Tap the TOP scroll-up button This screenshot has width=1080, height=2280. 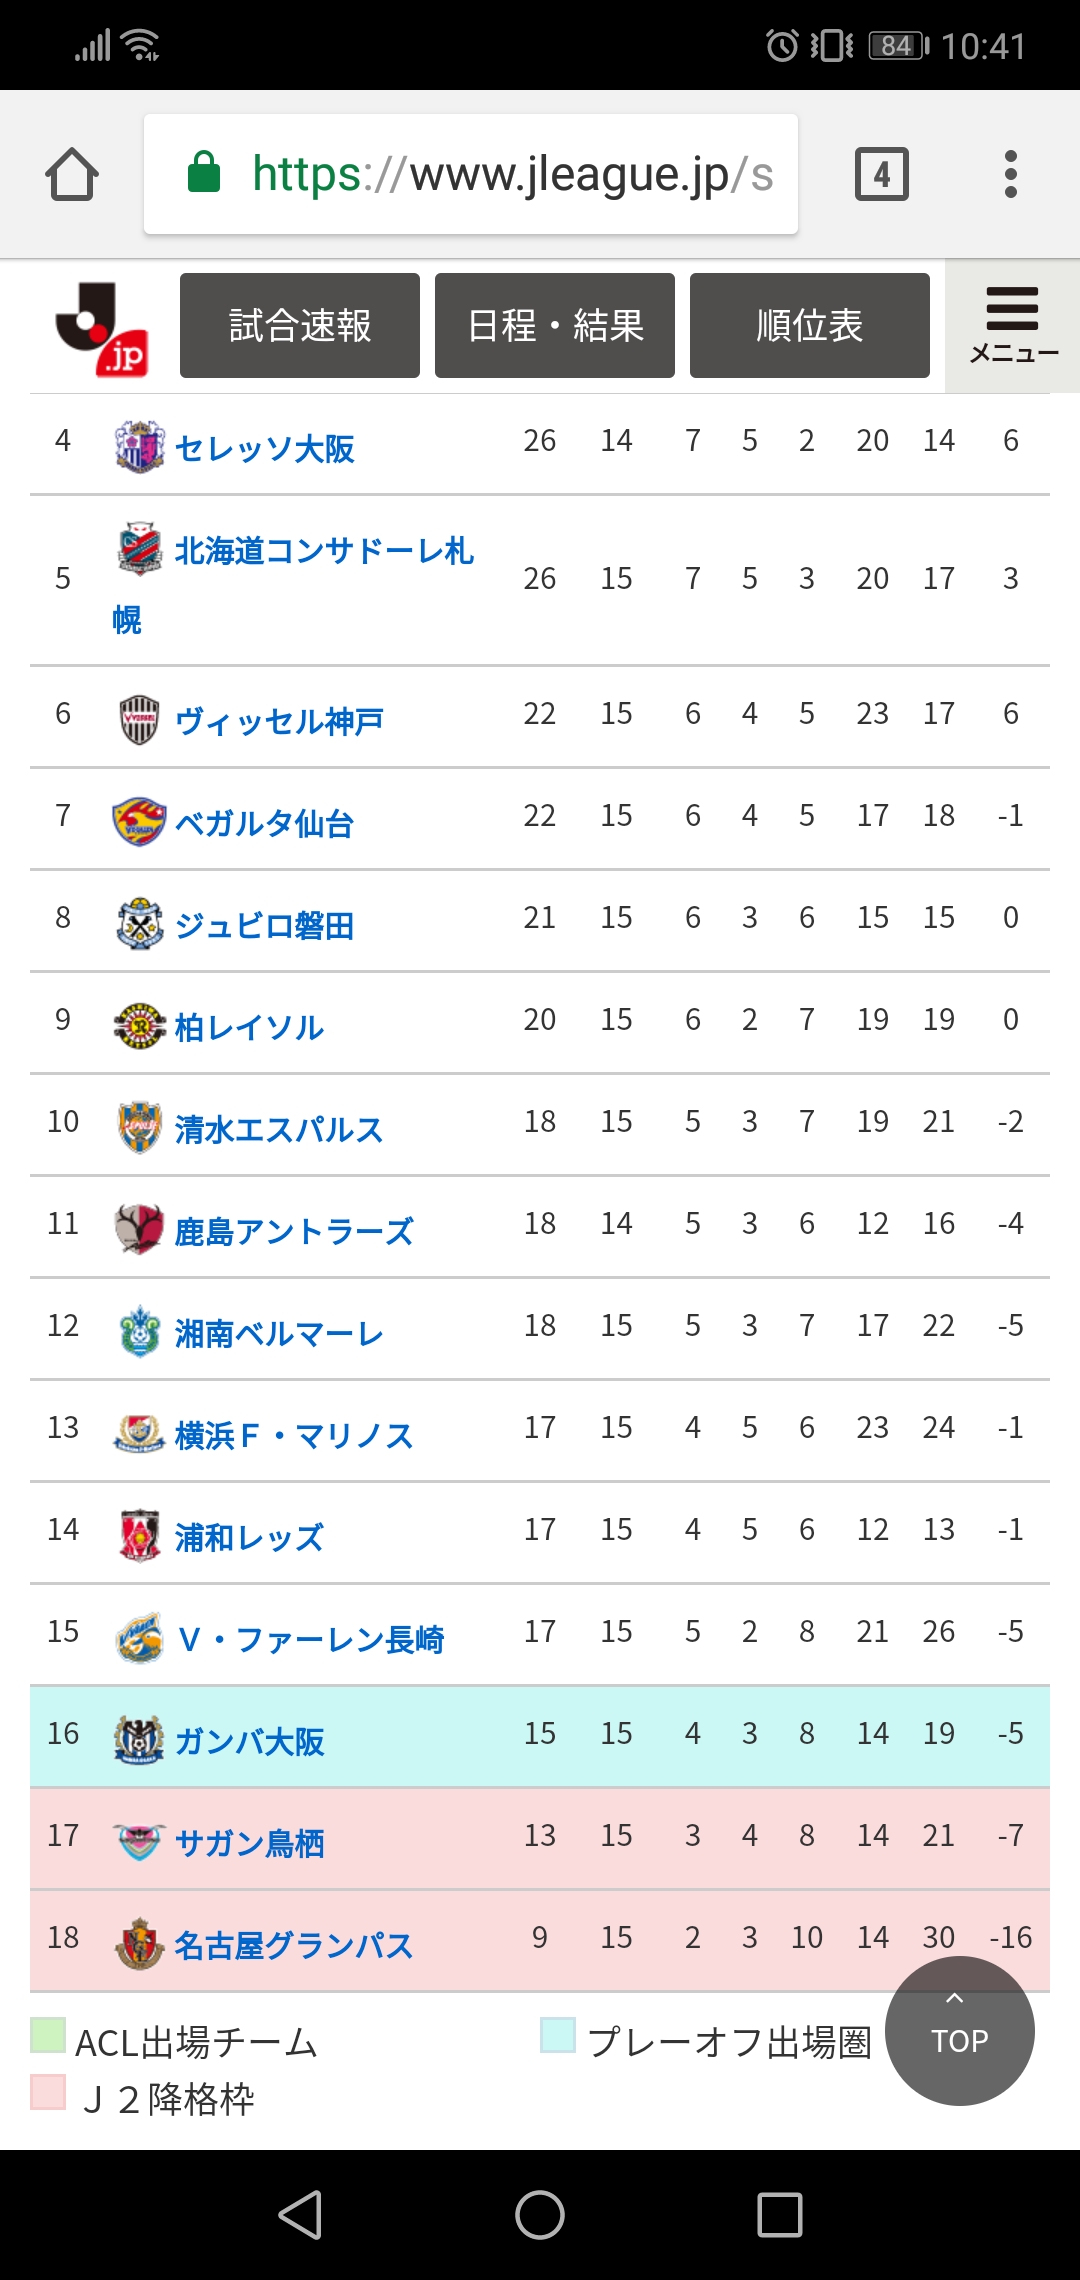[x=959, y=2031]
